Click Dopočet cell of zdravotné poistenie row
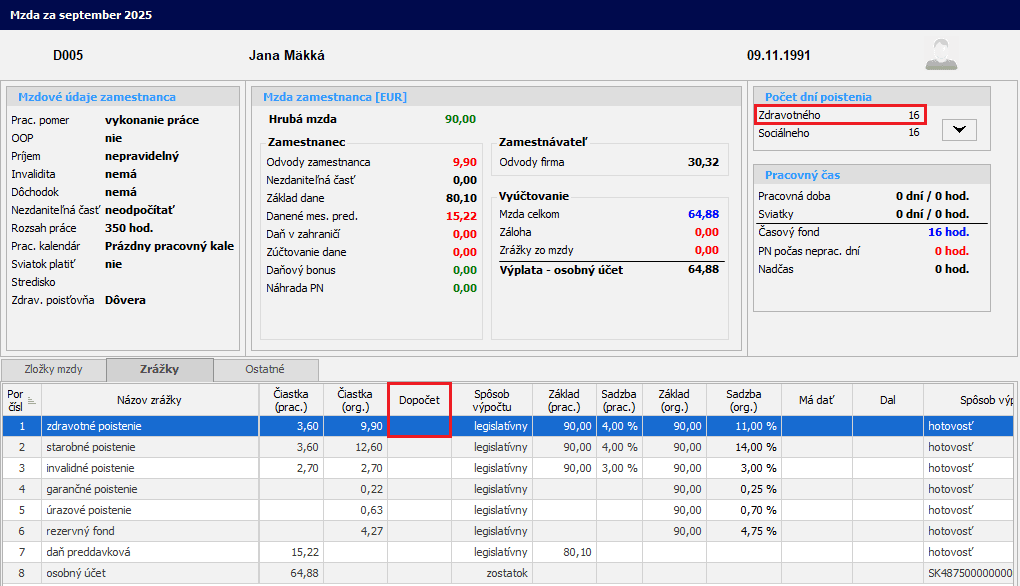Image resolution: width=1020 pixels, height=586 pixels. coord(419,426)
